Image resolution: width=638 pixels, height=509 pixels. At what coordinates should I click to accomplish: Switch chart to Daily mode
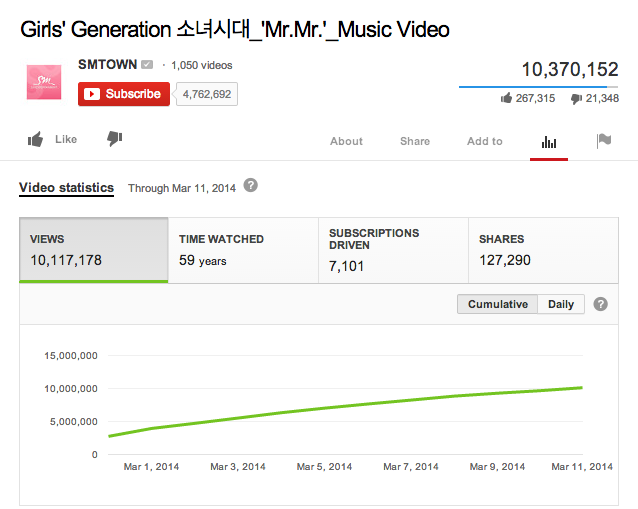[561, 304]
